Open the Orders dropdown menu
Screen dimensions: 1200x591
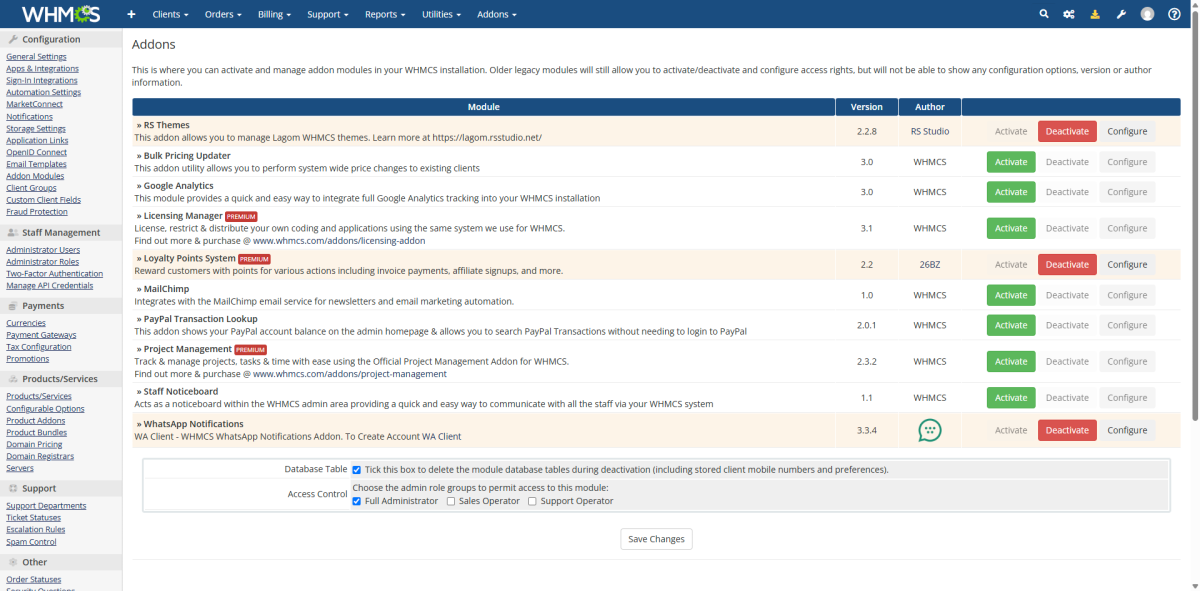(223, 15)
